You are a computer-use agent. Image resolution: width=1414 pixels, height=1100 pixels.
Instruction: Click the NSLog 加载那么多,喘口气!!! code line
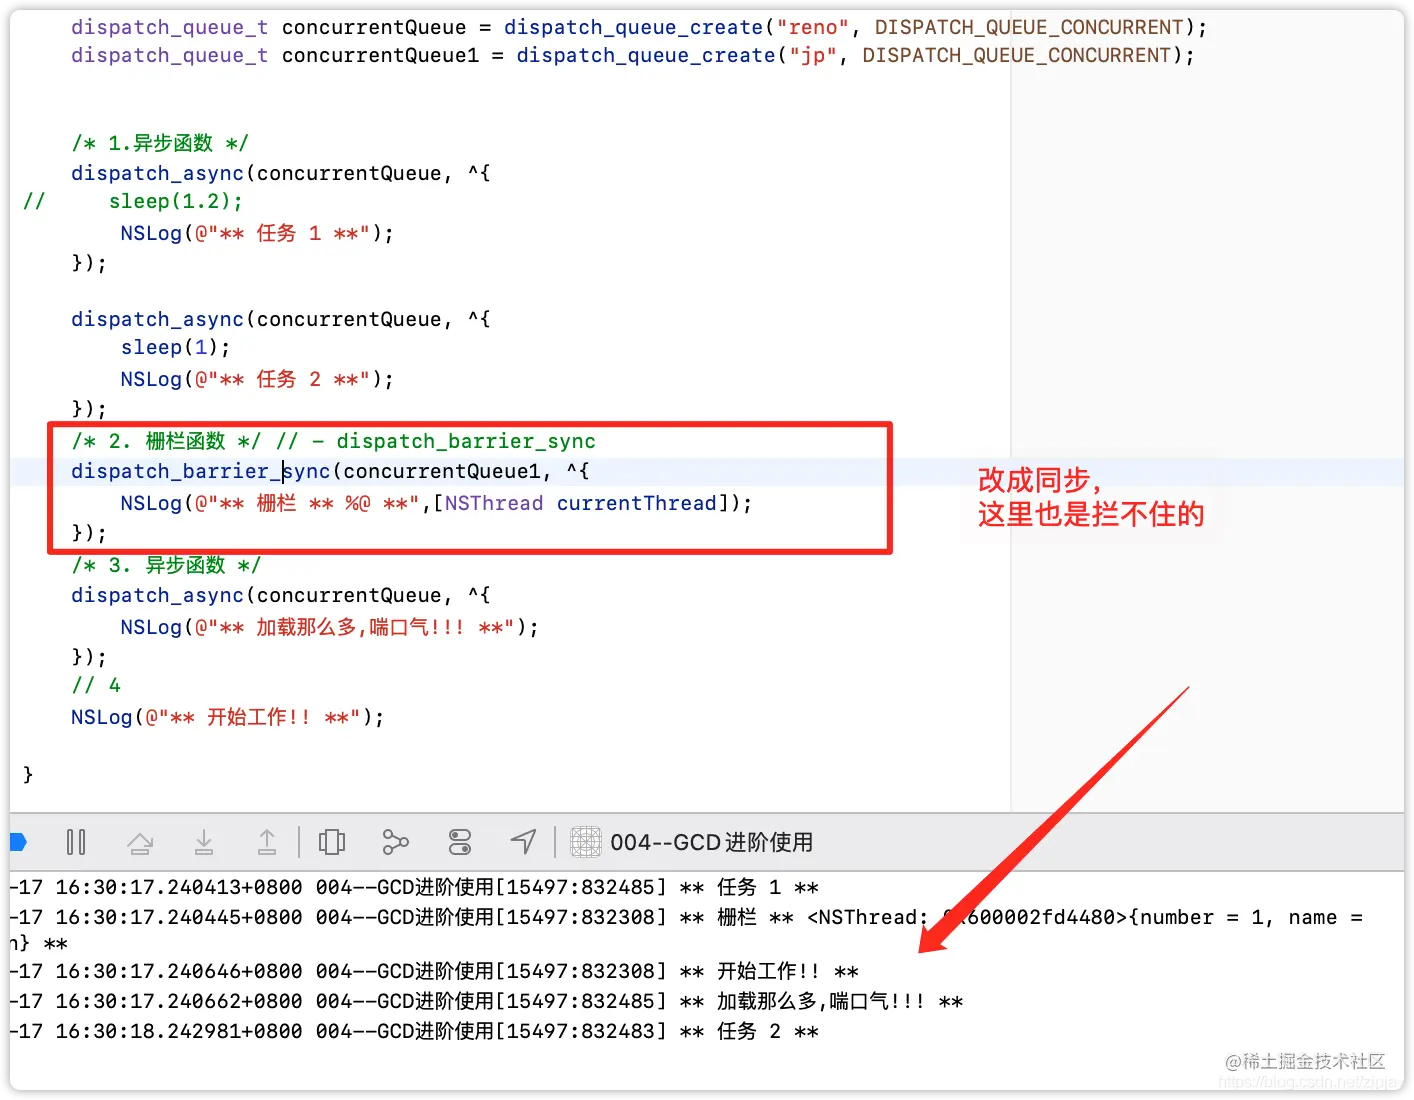point(330,627)
